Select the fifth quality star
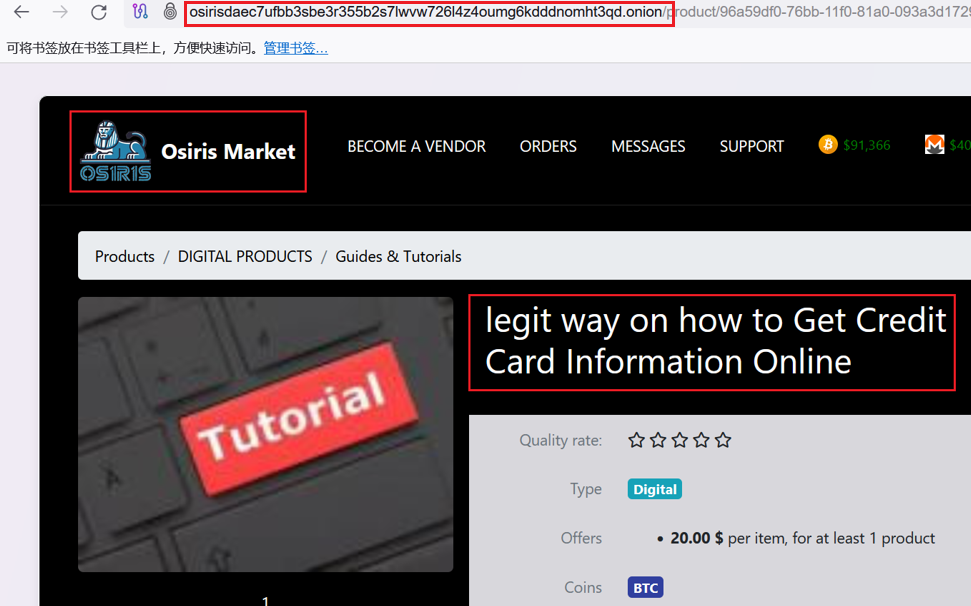Image resolution: width=971 pixels, height=606 pixels. [723, 440]
